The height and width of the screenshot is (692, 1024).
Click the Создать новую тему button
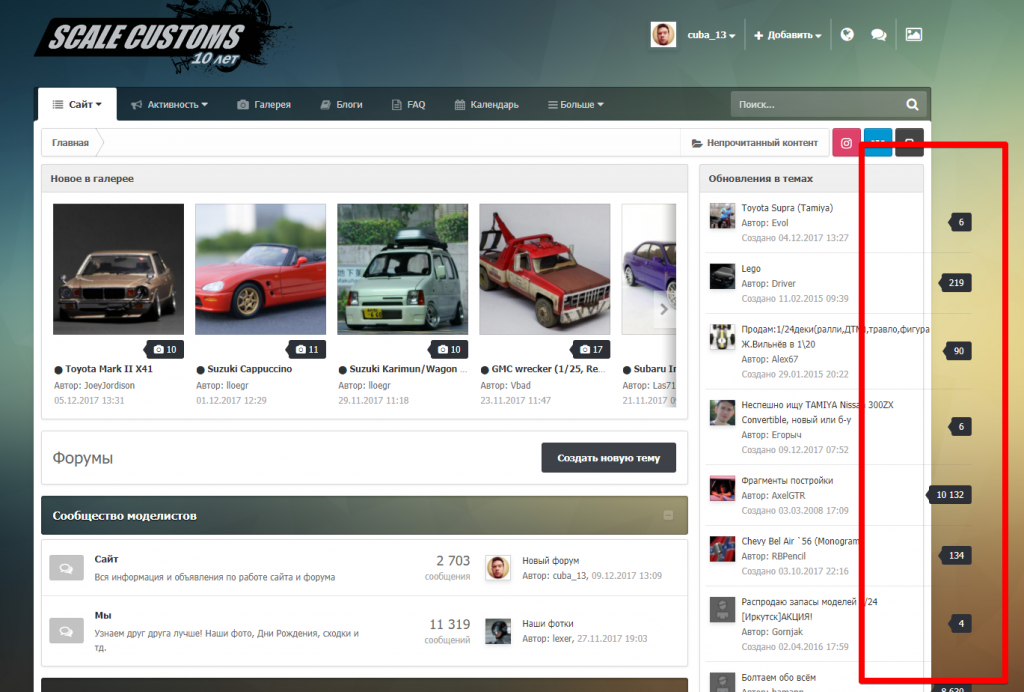click(x=608, y=456)
